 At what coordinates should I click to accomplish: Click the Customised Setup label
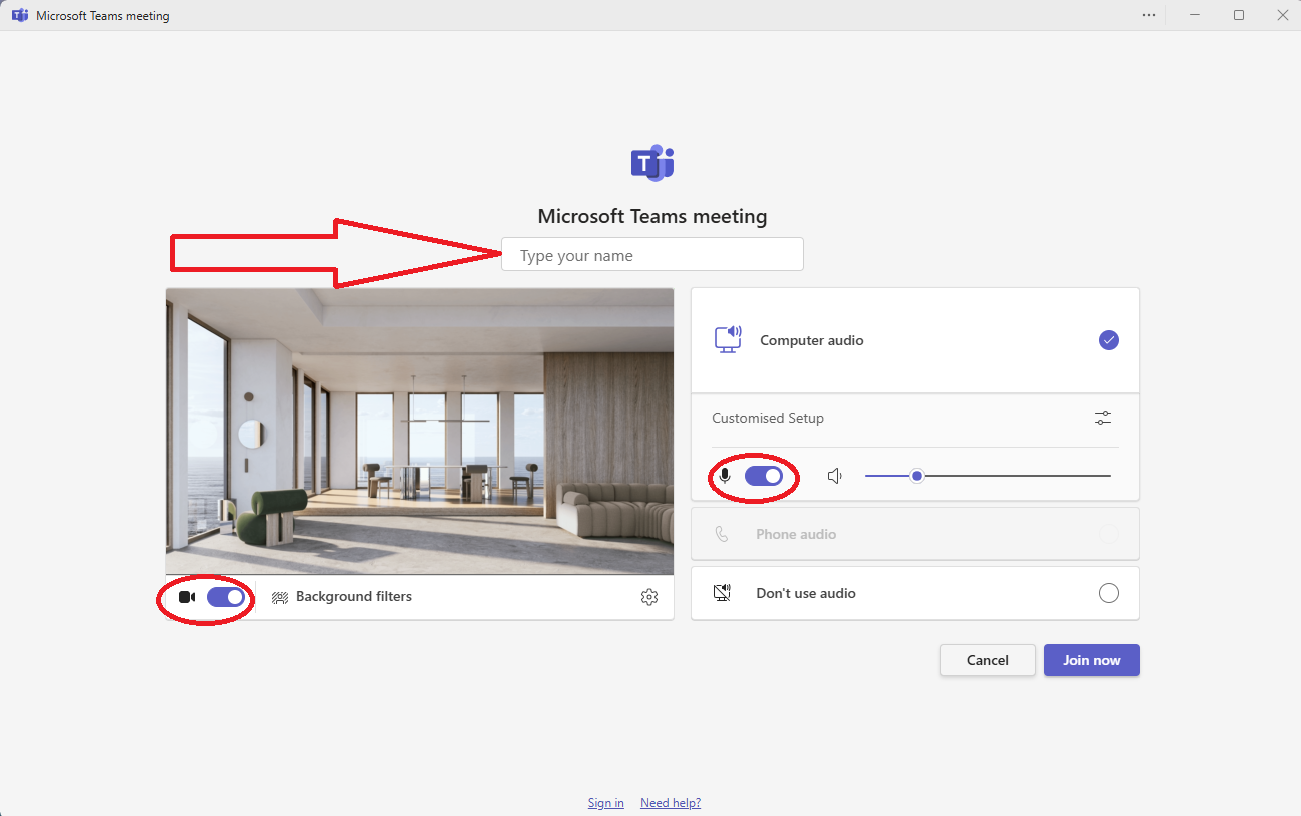[768, 418]
